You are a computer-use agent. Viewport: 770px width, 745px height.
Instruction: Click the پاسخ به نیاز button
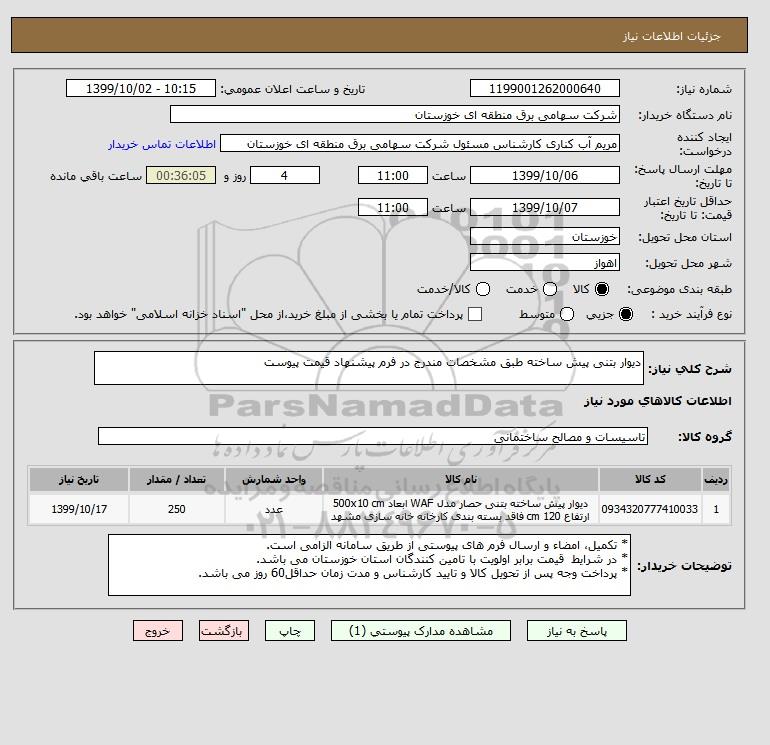[x=577, y=631]
